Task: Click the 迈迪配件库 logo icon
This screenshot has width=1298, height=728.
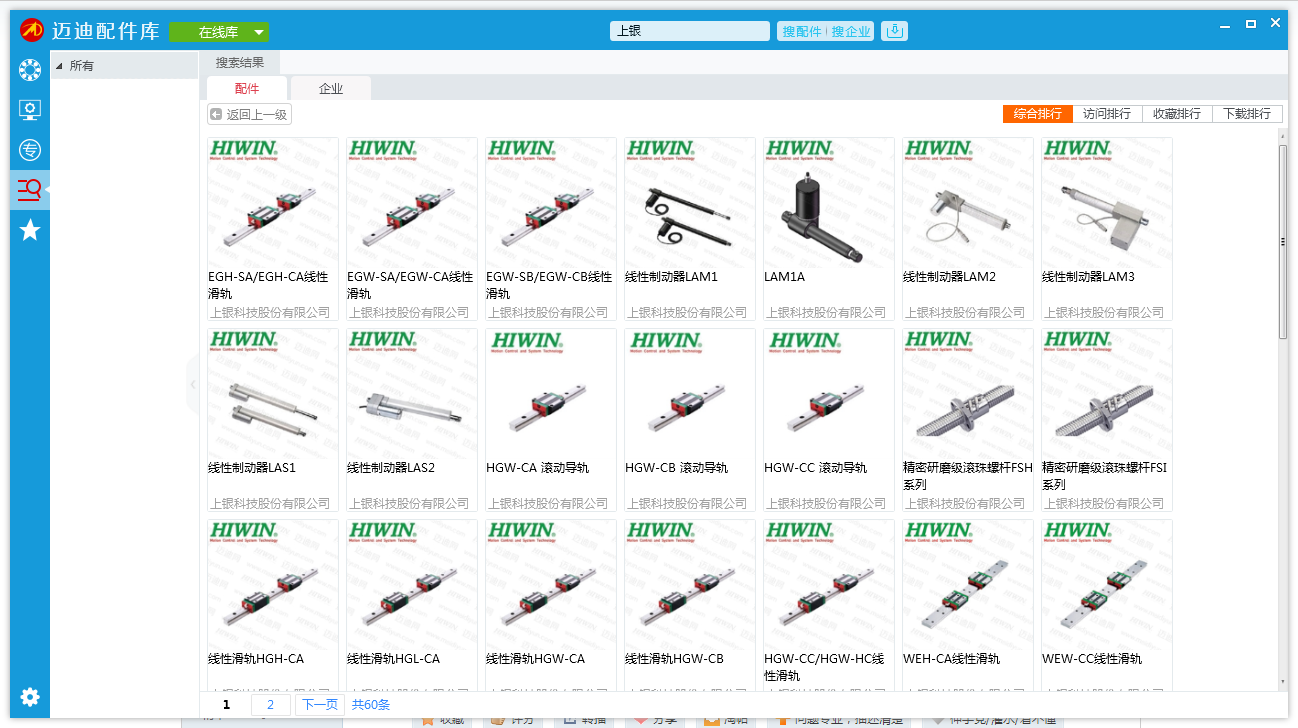Action: pyautogui.click(x=31, y=30)
